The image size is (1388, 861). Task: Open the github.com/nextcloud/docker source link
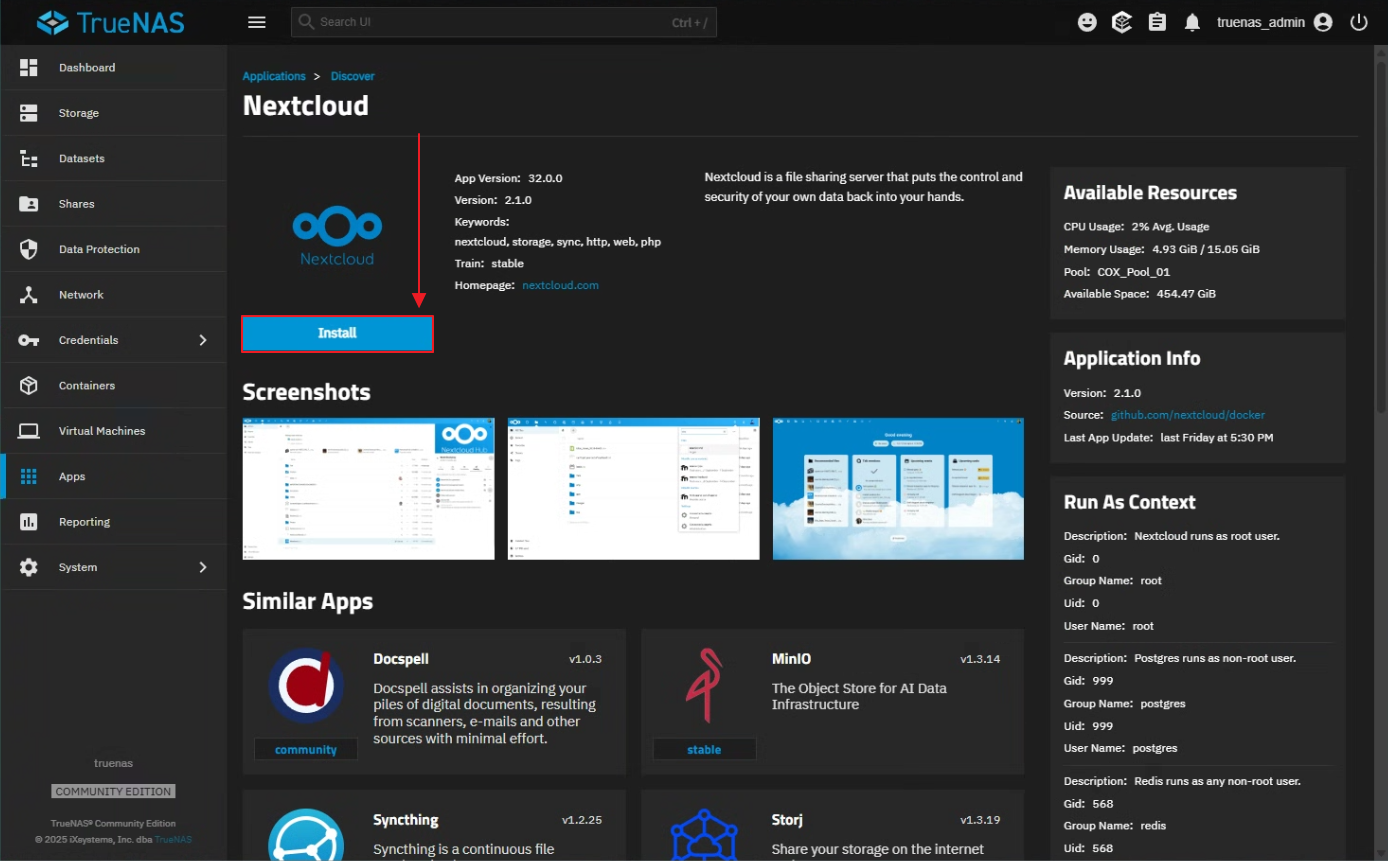[1188, 415]
